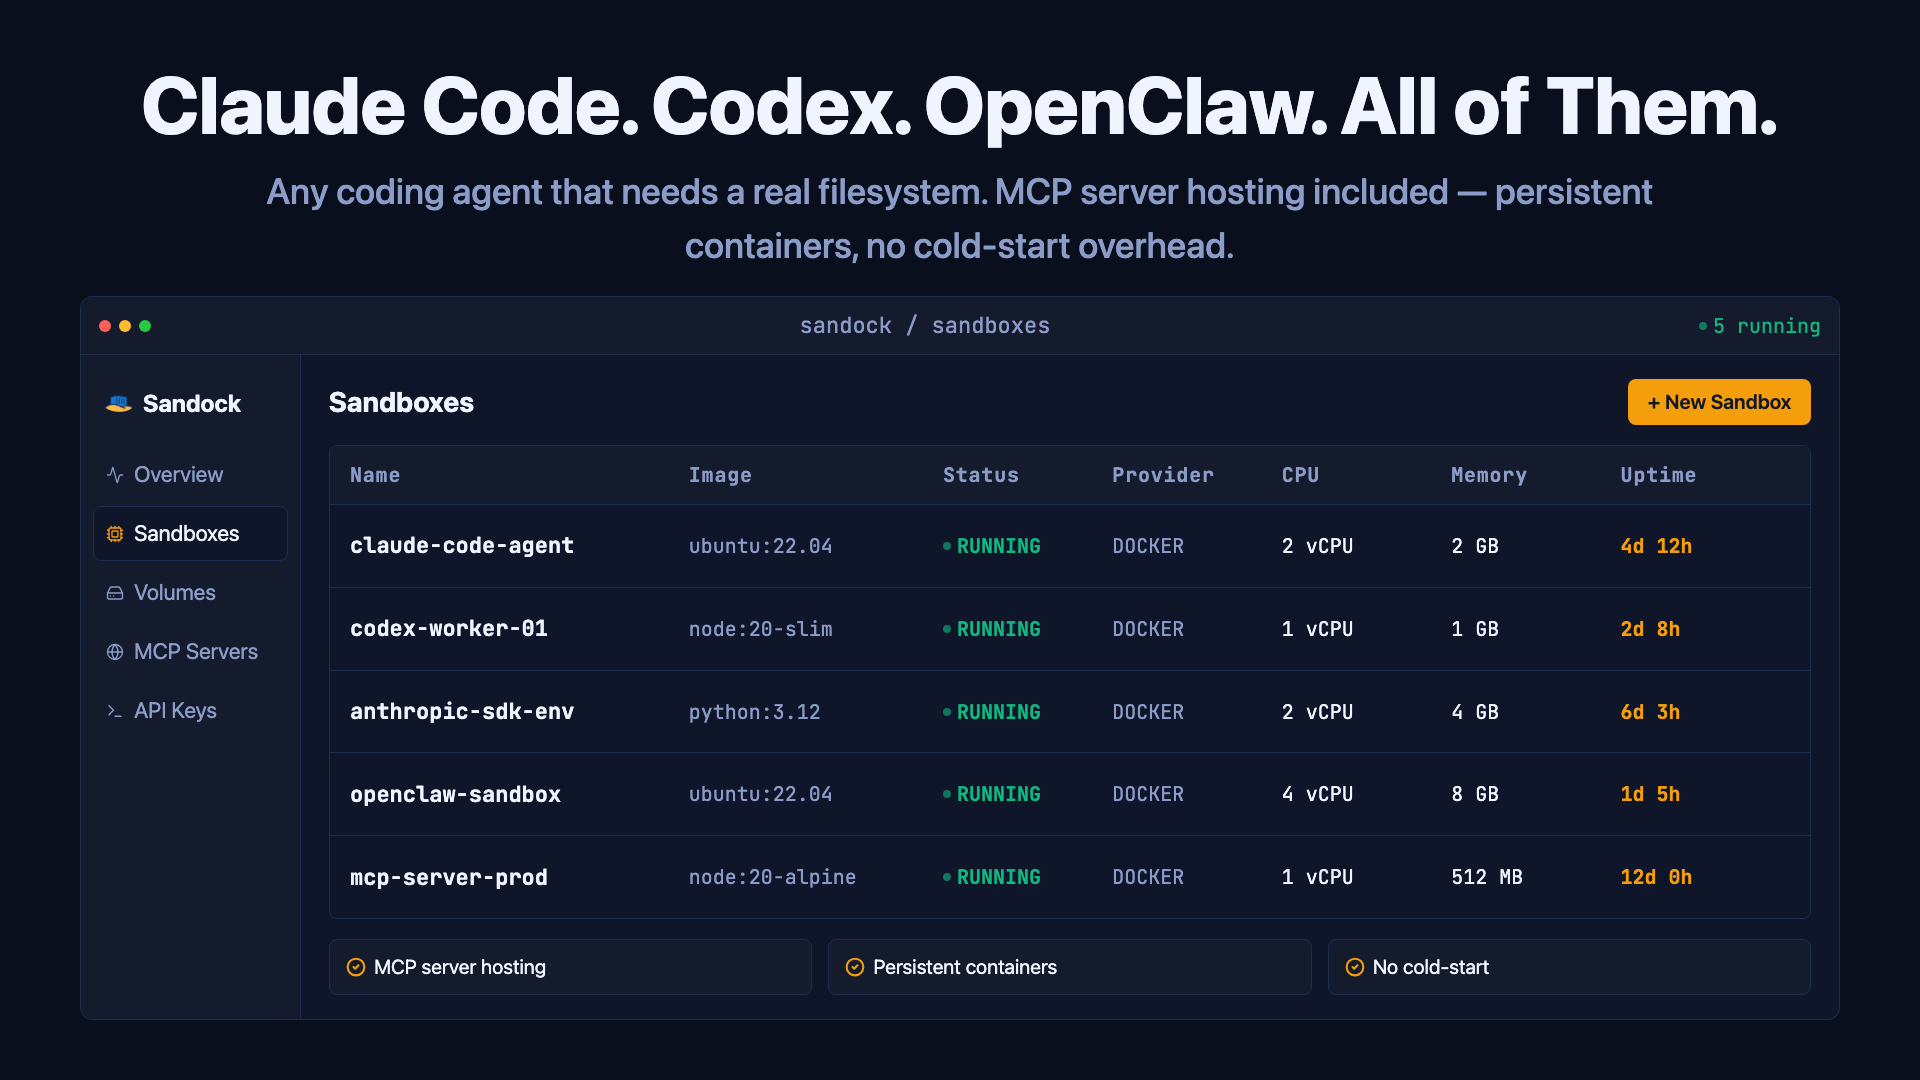Click the API Keys terminal prompt icon
This screenshot has width=1920, height=1080.
click(x=115, y=711)
